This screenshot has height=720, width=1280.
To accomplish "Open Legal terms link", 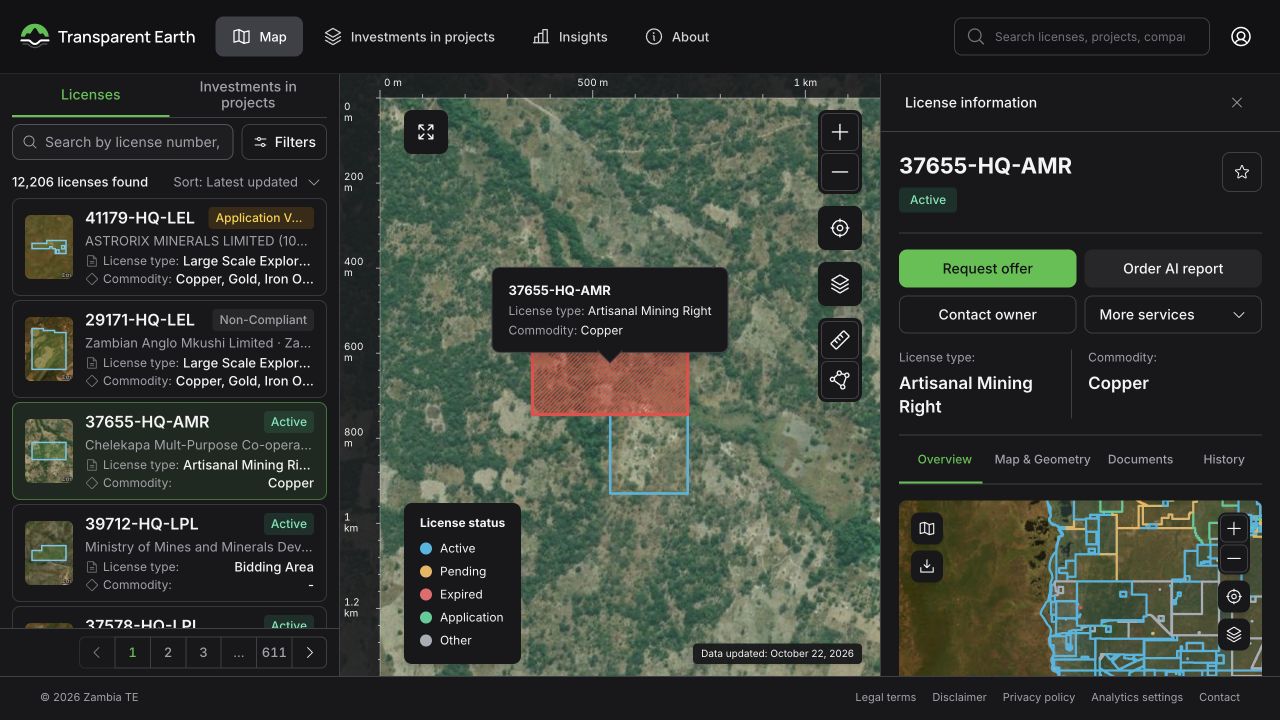I will point(885,697).
